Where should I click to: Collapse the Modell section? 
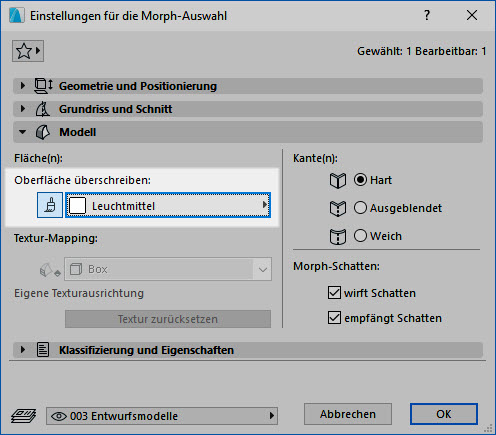pyautogui.click(x=22, y=132)
